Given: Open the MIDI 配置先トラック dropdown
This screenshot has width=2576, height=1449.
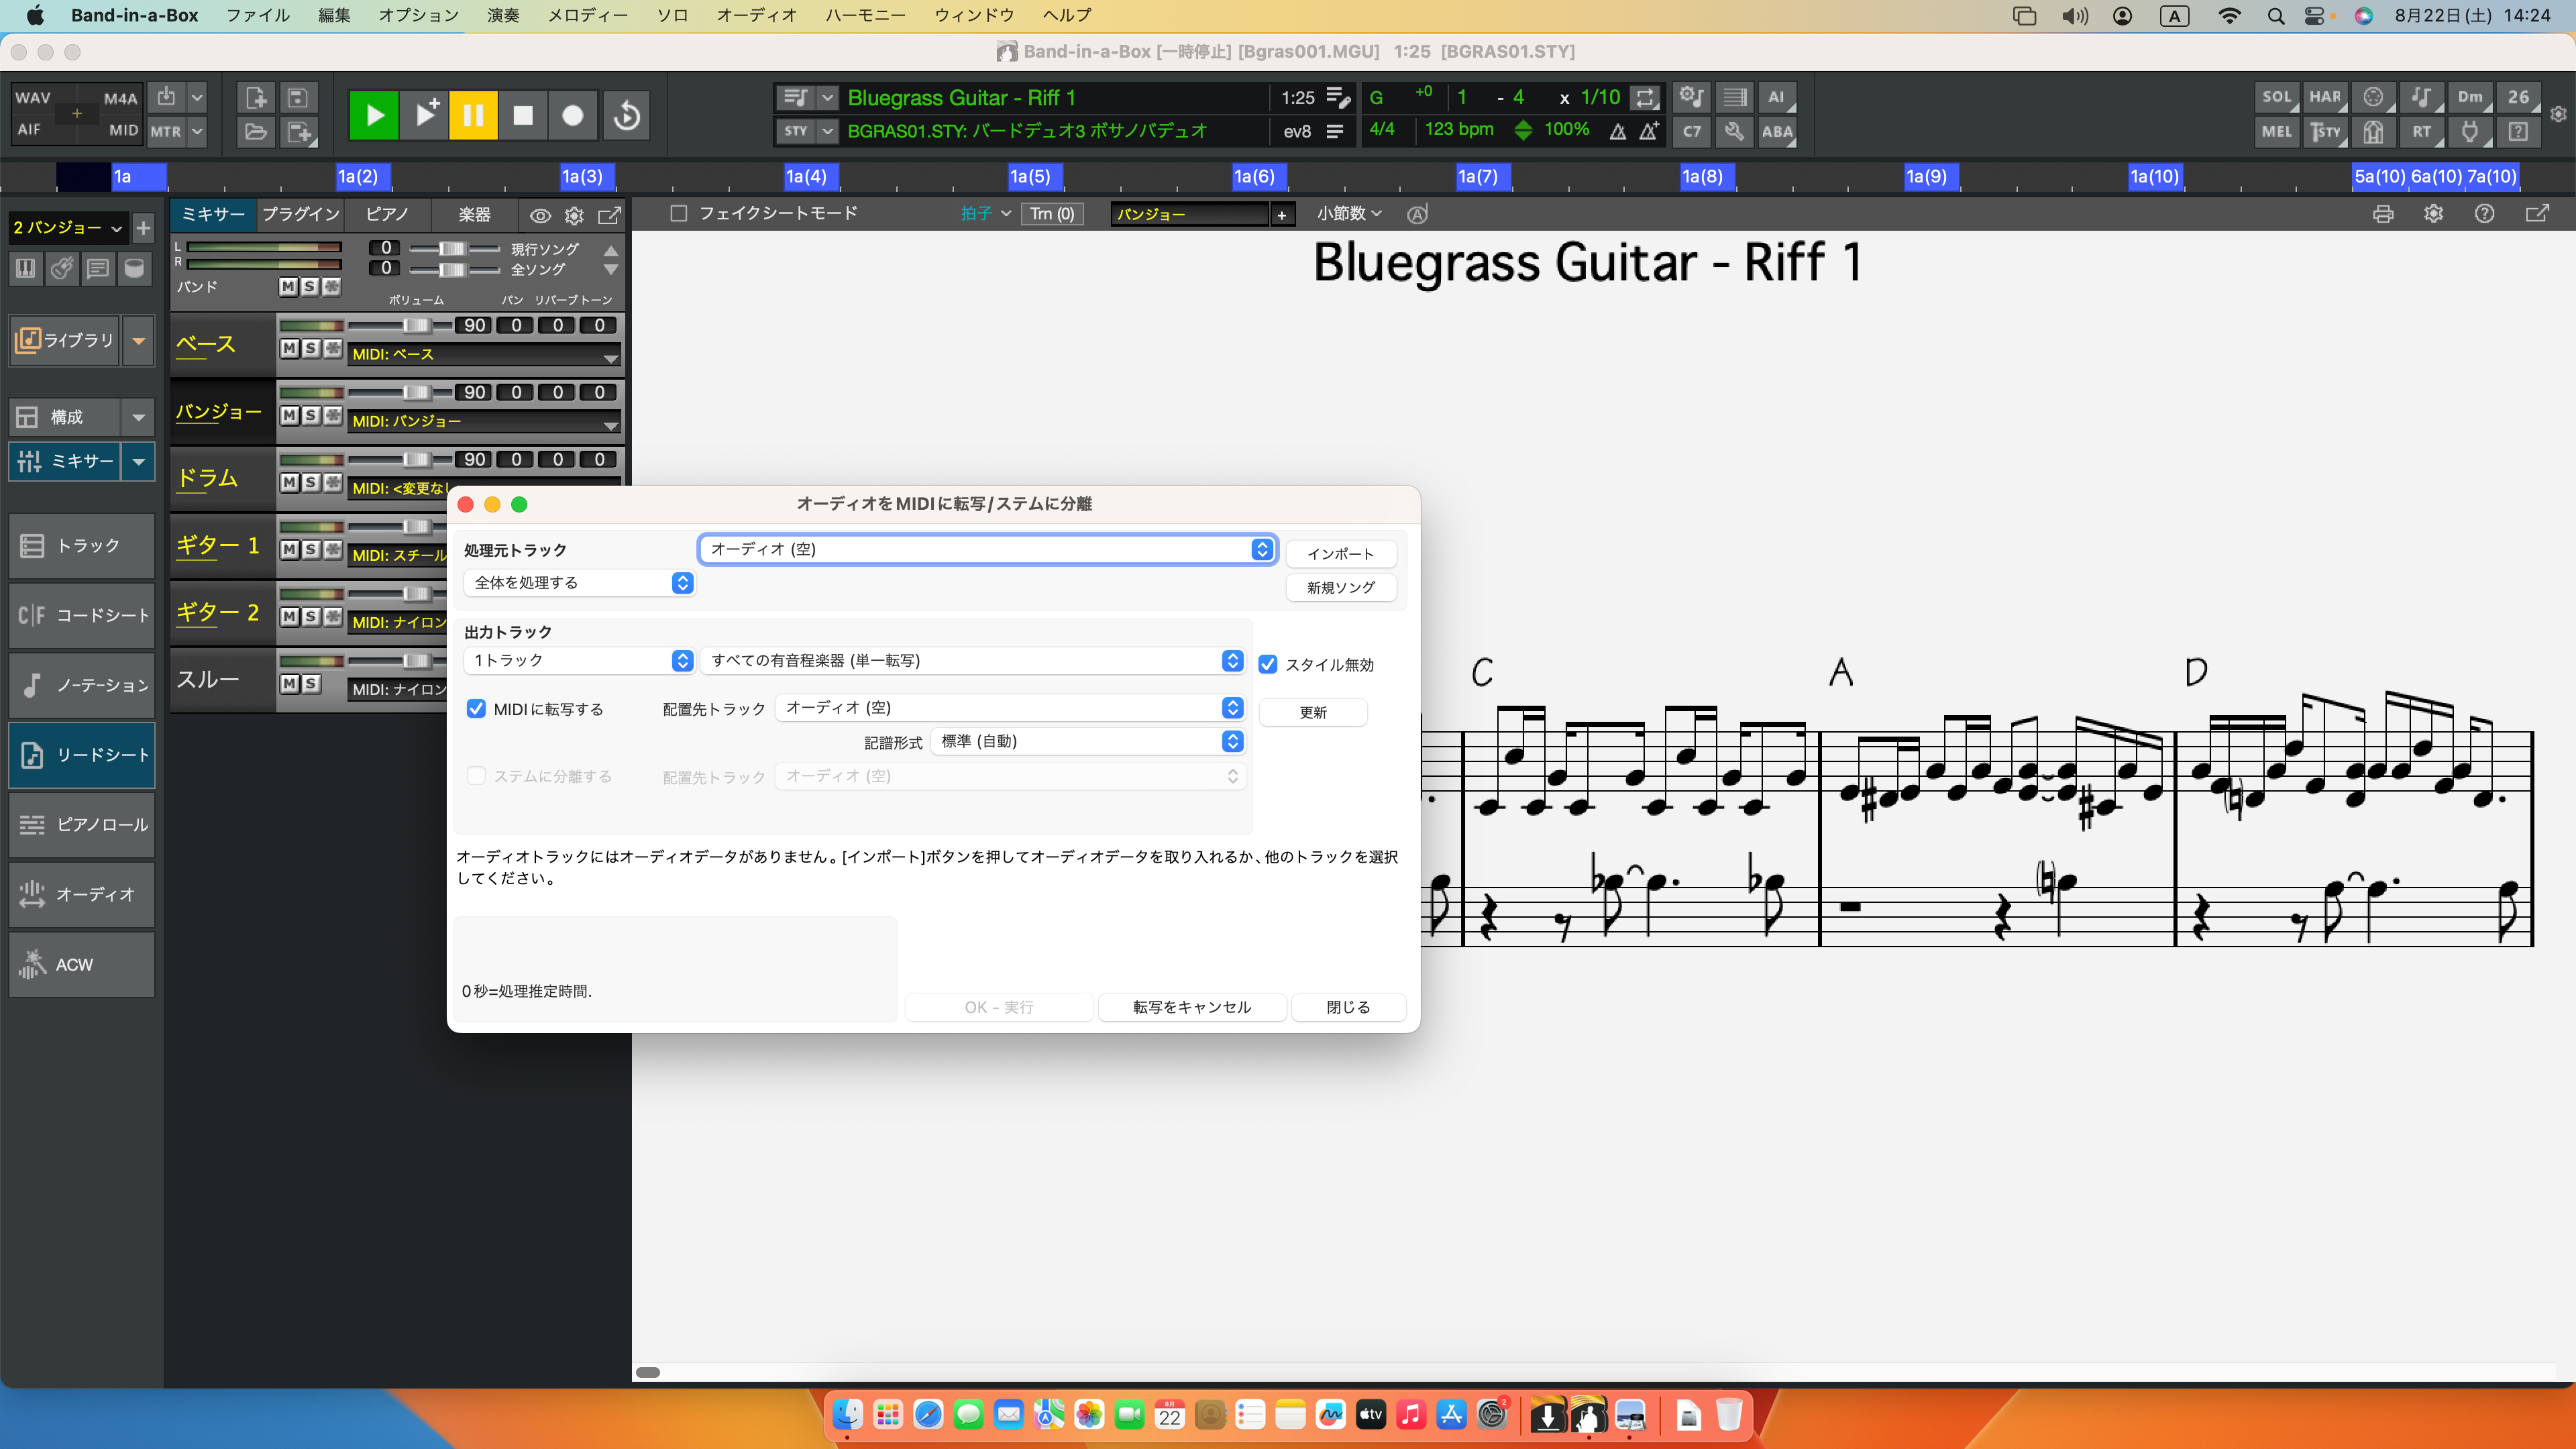Looking at the screenshot, I should point(1010,708).
